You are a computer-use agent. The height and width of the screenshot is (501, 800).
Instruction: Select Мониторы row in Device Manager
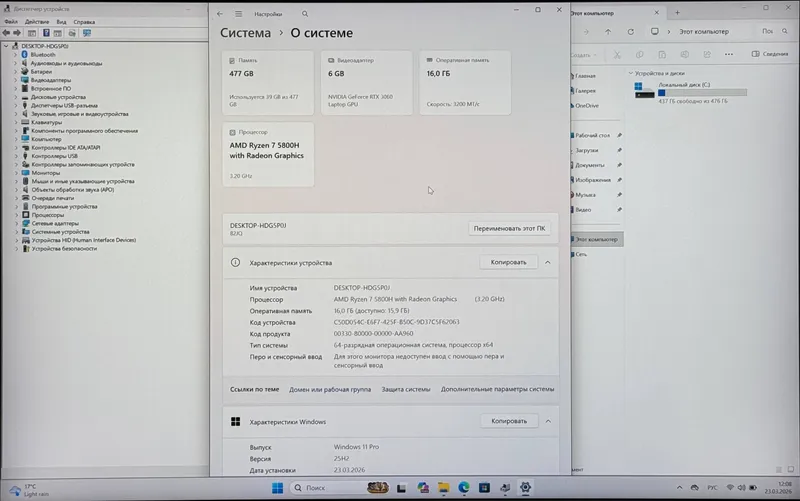46,173
